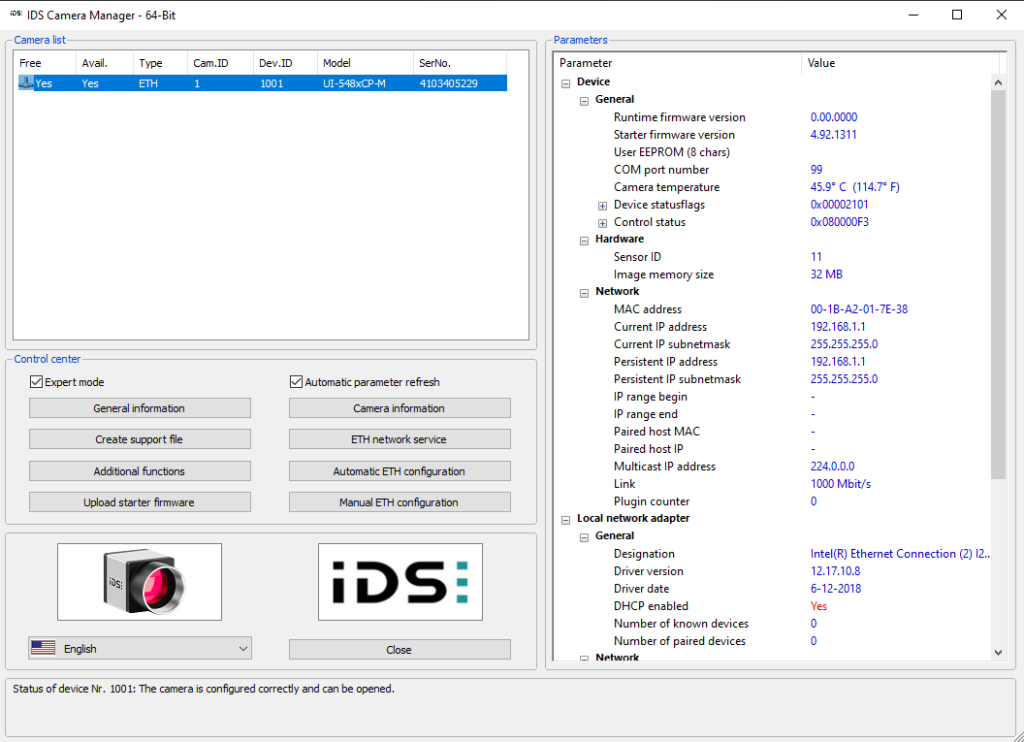Click Create support file
This screenshot has width=1024, height=742.
(140, 439)
